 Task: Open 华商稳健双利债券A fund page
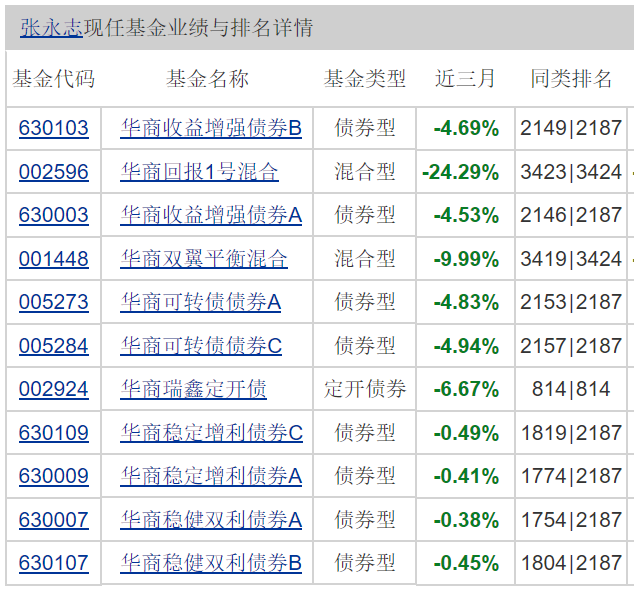point(211,520)
